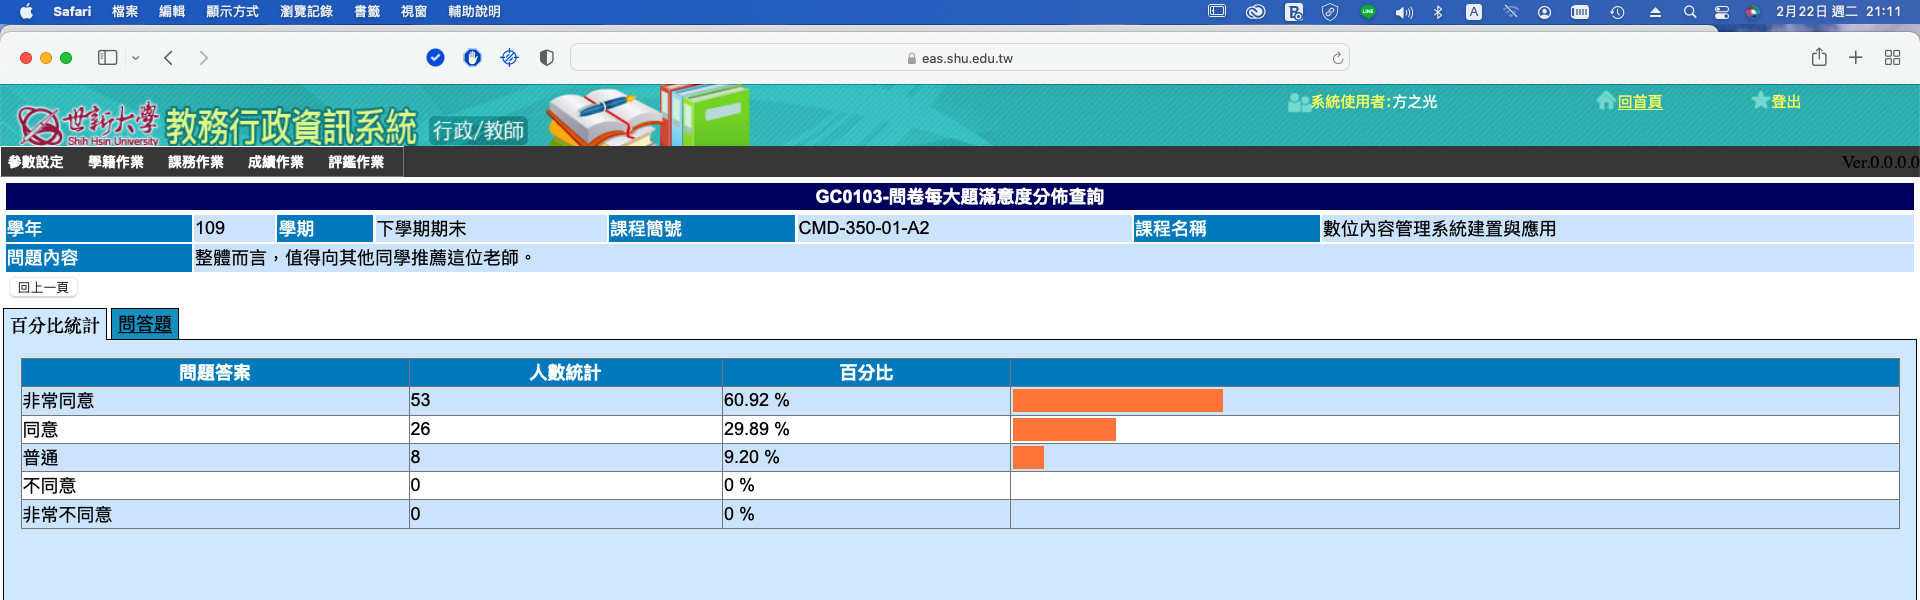This screenshot has height=600, width=1920.
Task: Click the 登出 logout link
Action: tap(1785, 102)
